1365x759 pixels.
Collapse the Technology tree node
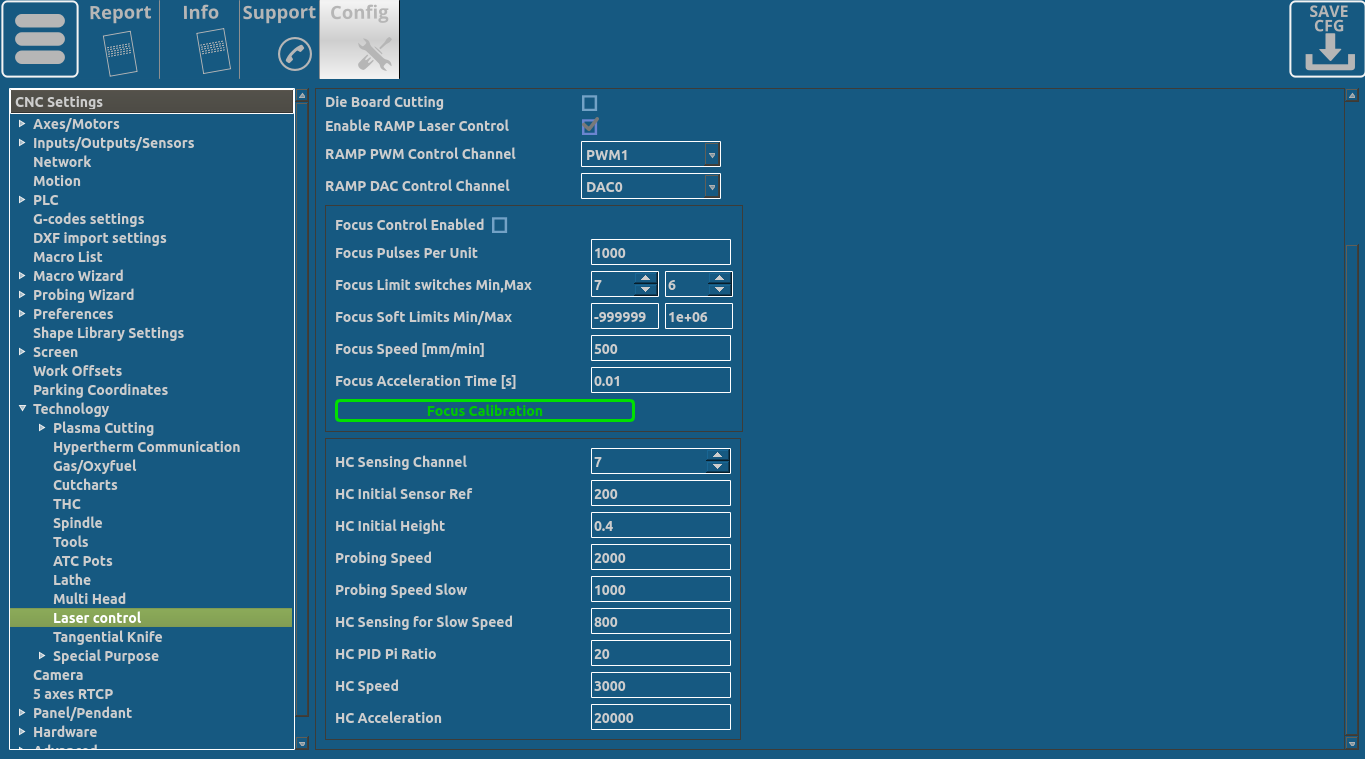click(22, 409)
